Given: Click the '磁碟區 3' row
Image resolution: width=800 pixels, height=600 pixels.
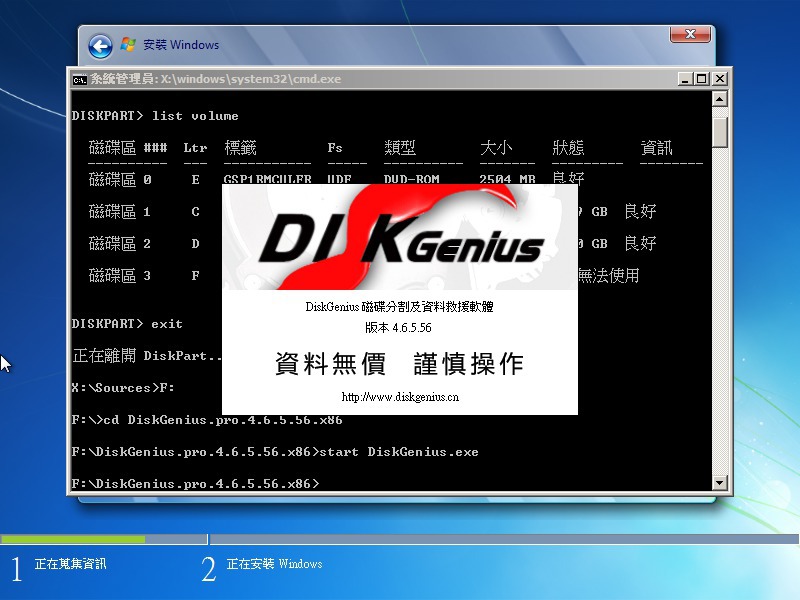Looking at the screenshot, I should pyautogui.click(x=364, y=276).
